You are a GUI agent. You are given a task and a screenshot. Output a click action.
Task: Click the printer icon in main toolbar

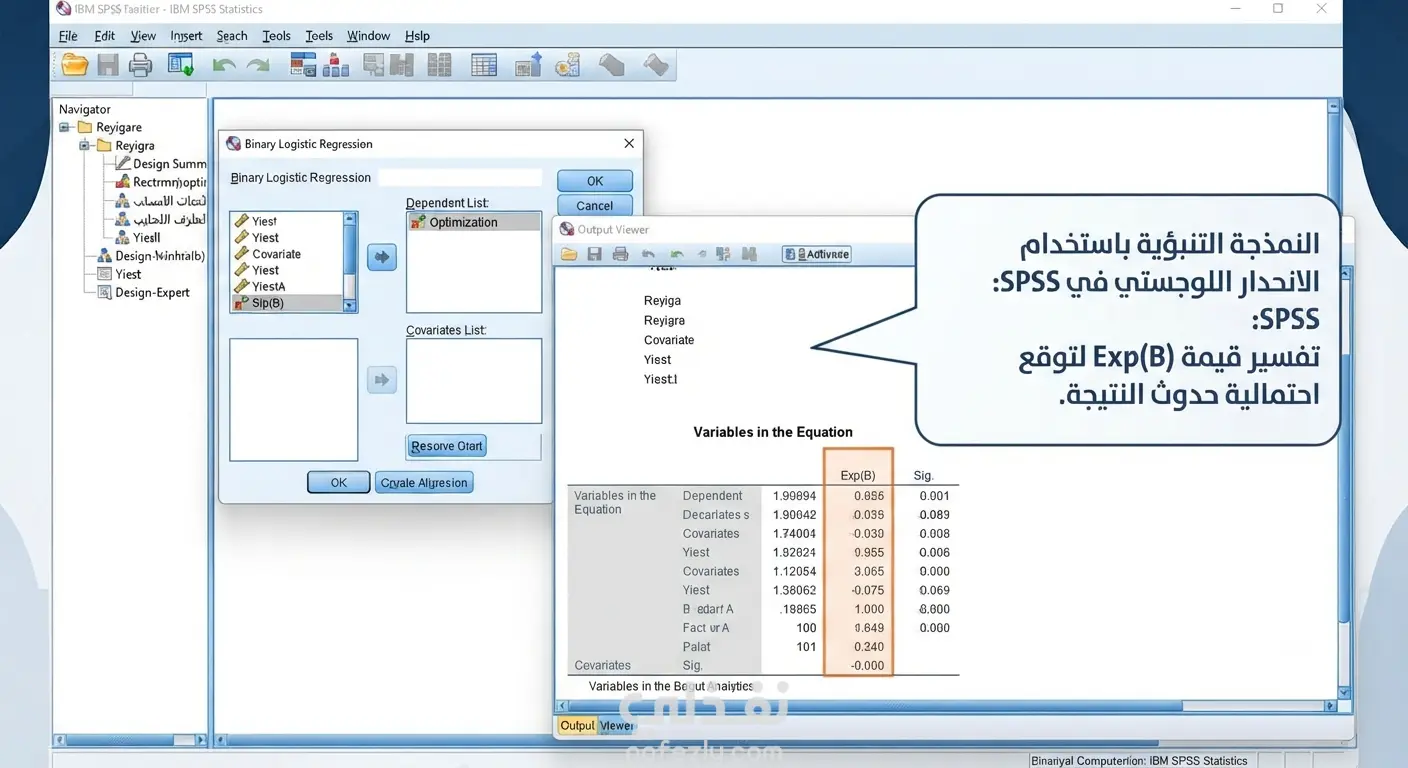click(141, 66)
